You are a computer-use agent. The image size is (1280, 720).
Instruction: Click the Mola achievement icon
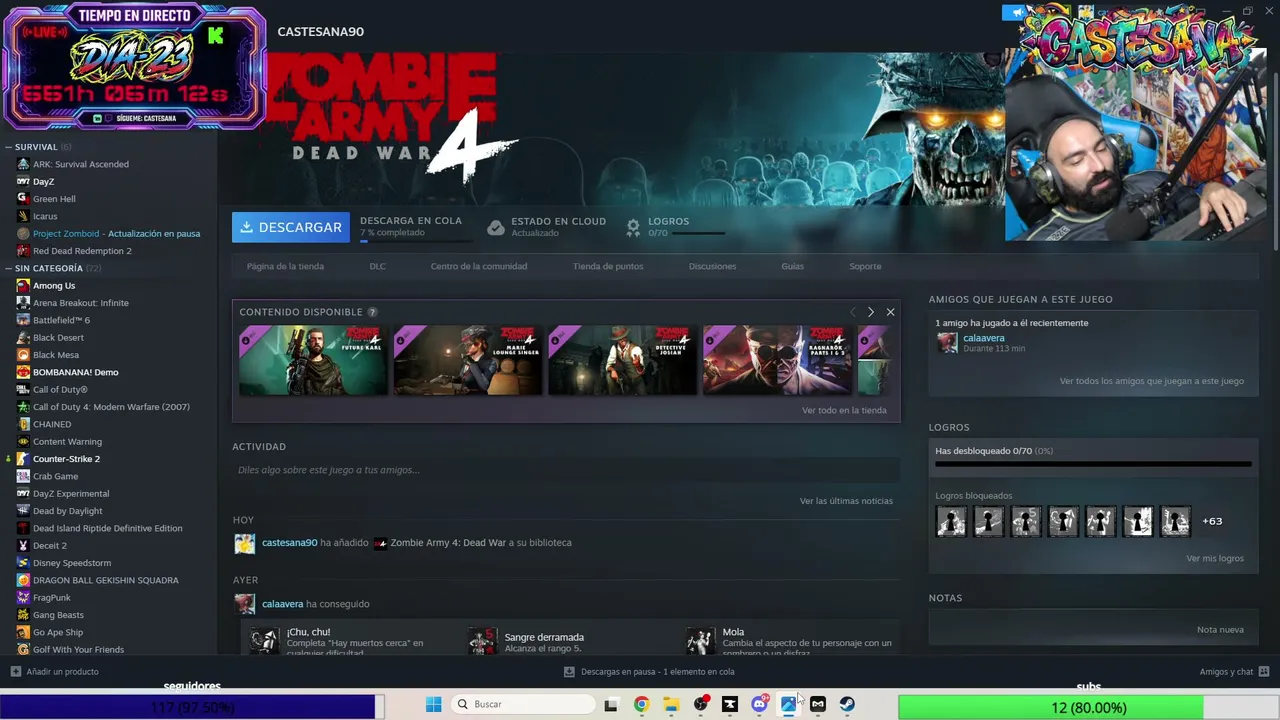coord(700,641)
